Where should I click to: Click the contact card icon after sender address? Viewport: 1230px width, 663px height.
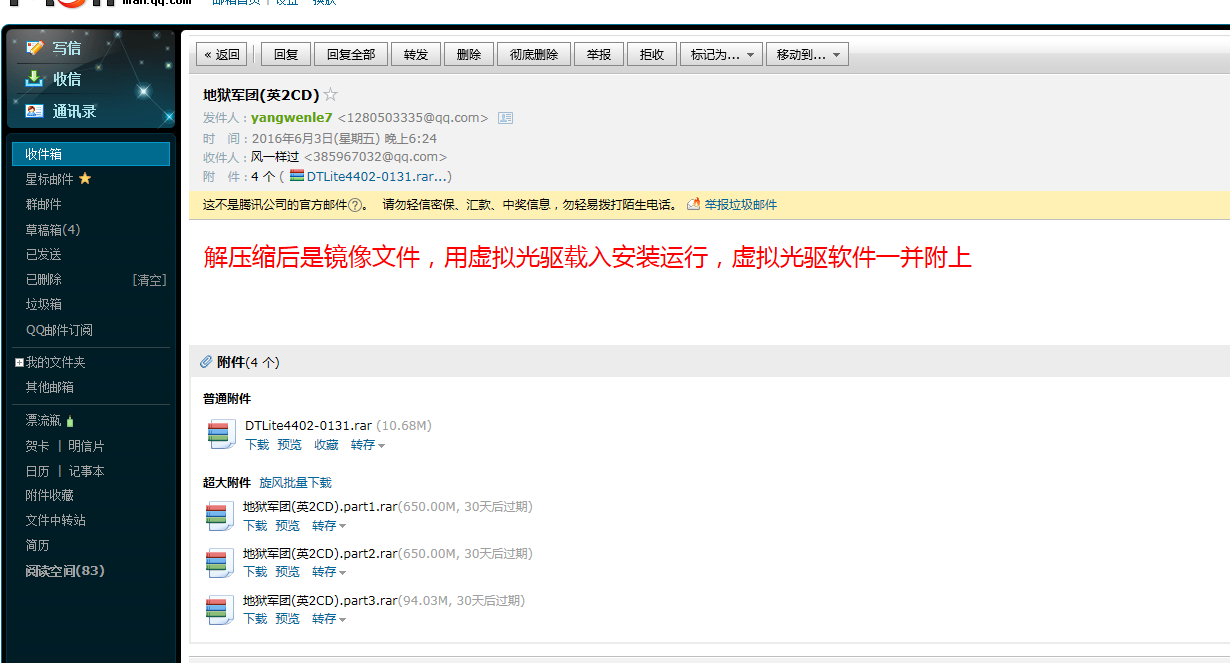coord(505,118)
